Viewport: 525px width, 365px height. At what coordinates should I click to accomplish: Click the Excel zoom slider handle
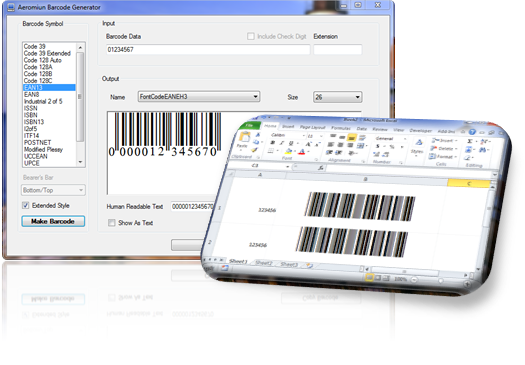tap(441, 281)
